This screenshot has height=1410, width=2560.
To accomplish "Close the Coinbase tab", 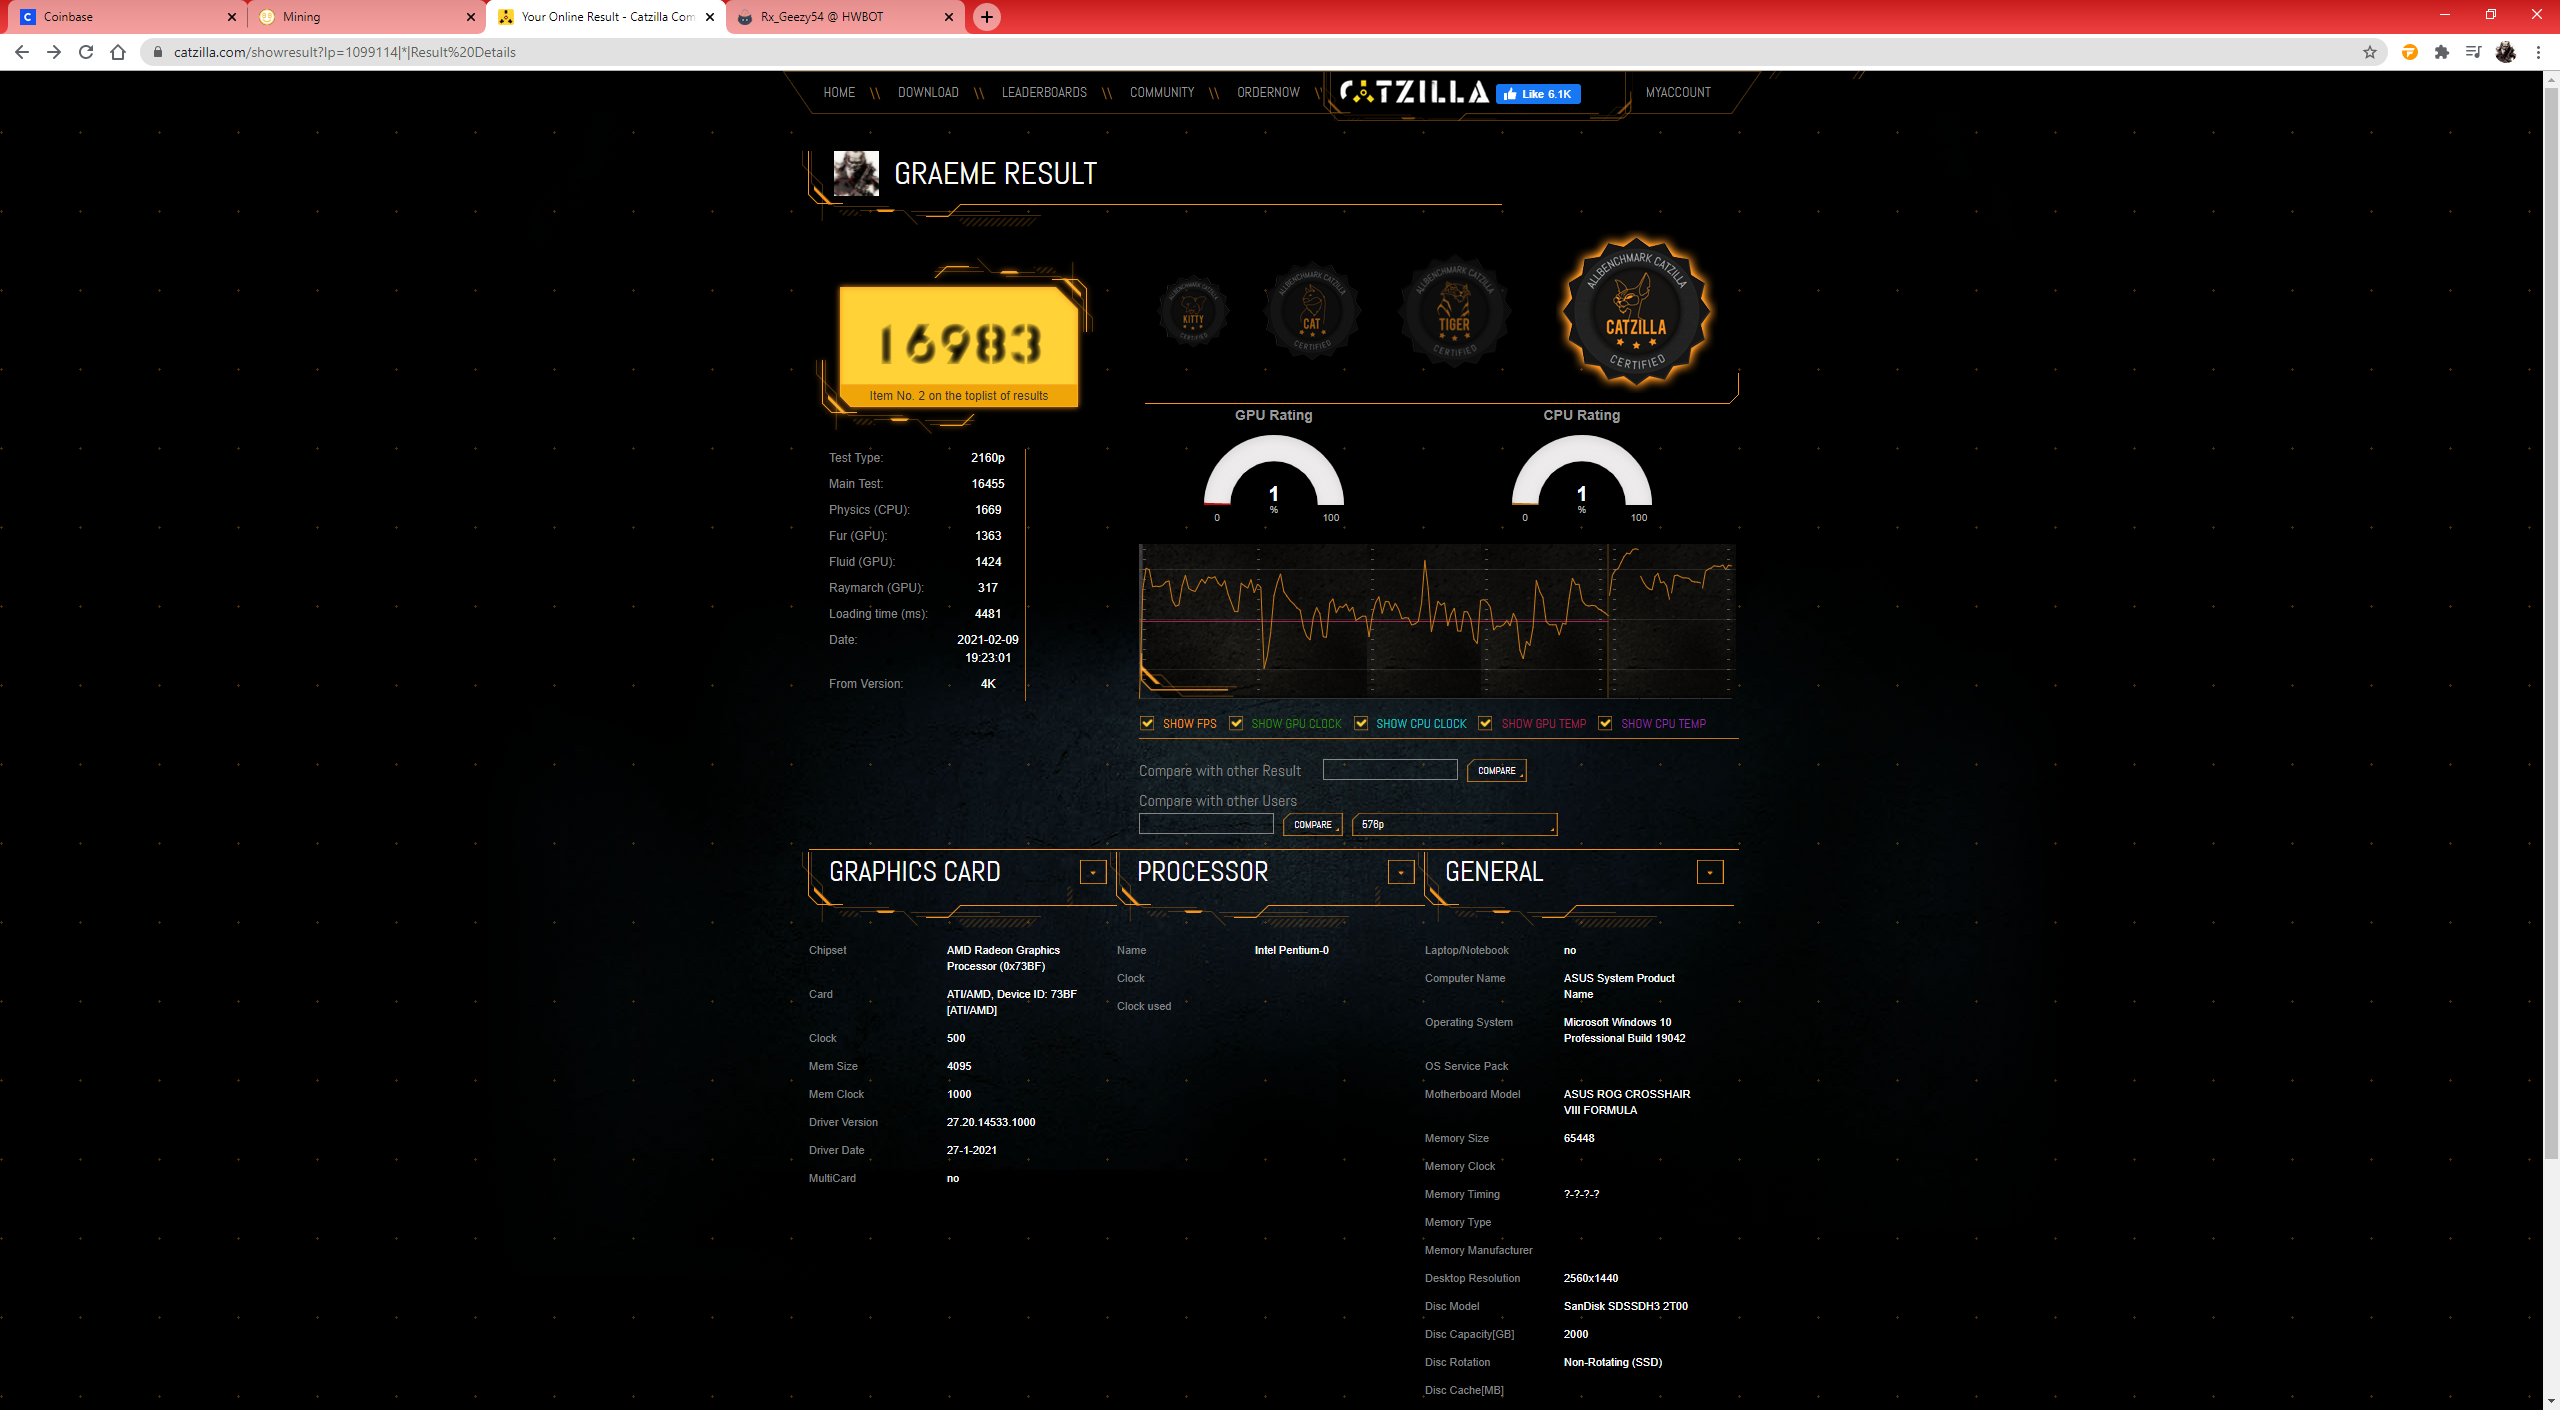I will pos(231,17).
